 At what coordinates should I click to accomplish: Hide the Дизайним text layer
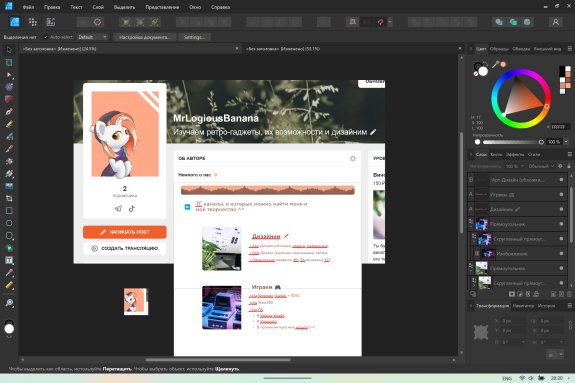[x=561, y=209]
